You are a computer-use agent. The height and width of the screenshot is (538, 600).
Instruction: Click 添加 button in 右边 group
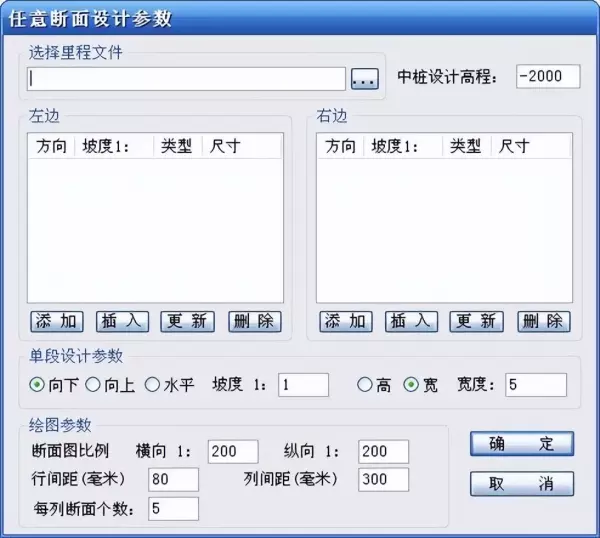[346, 321]
